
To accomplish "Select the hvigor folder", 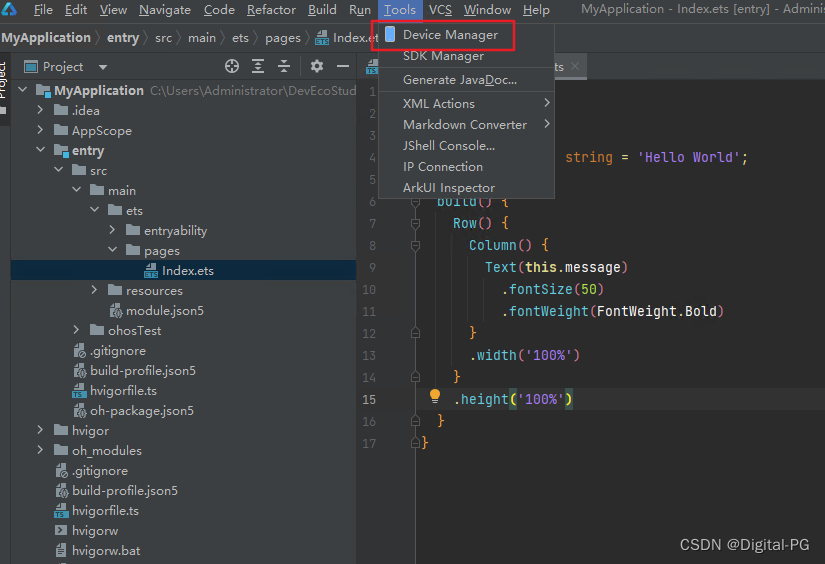I will (x=183, y=431).
